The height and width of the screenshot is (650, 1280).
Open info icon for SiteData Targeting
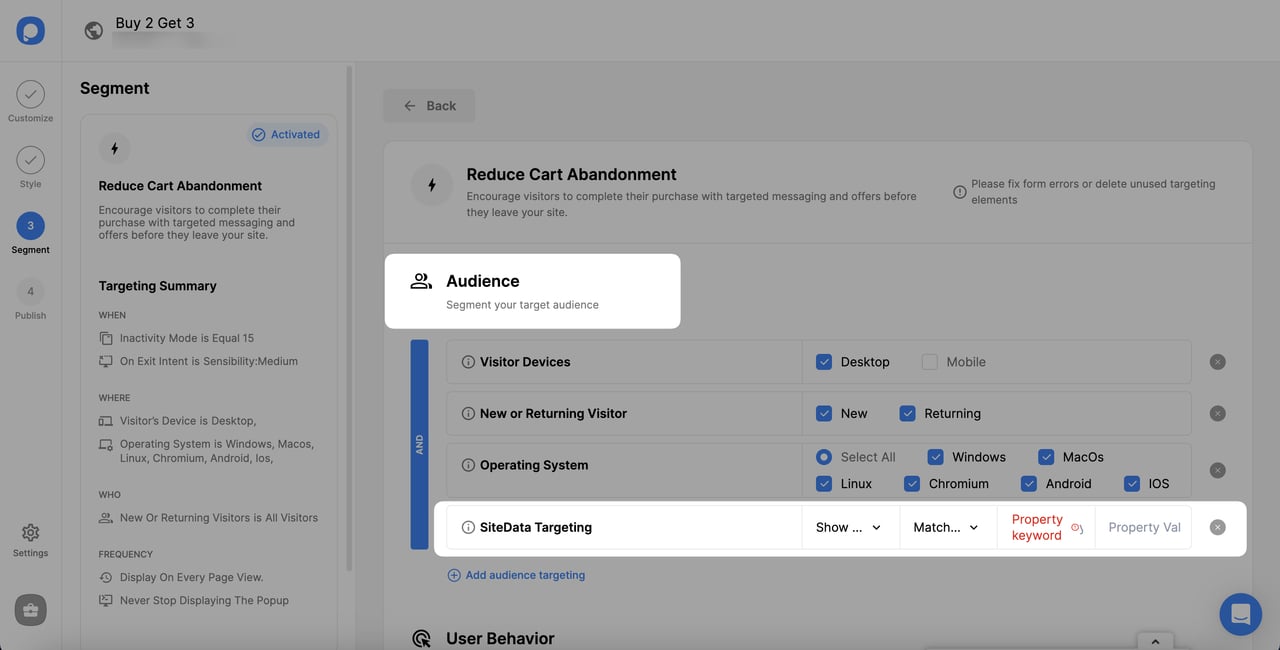tap(468, 527)
